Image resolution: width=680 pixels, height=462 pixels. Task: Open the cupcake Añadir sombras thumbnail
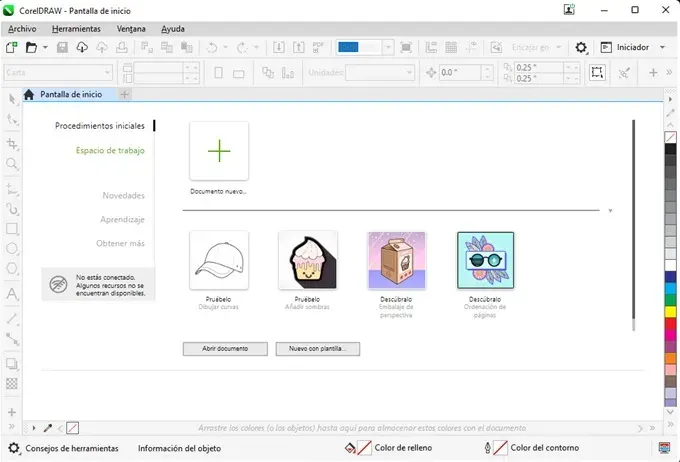(x=308, y=260)
